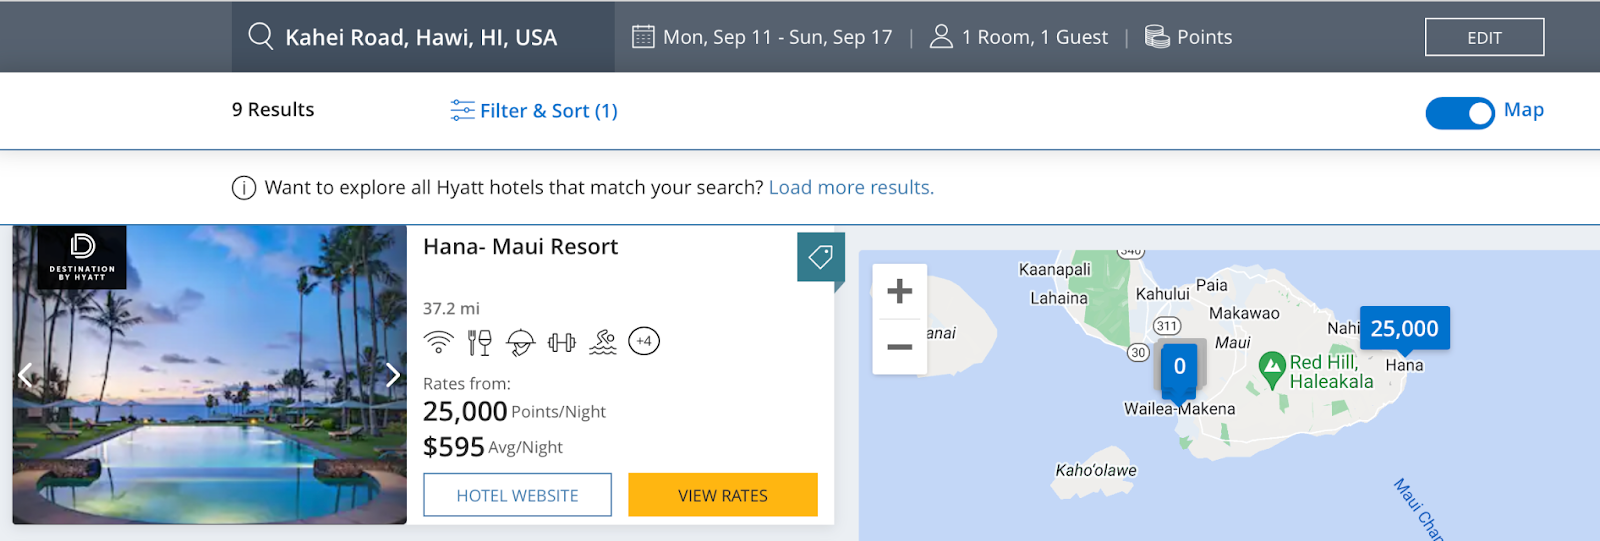1600x541 pixels.
Task: Click the VIEW RATES button
Action: click(x=722, y=495)
